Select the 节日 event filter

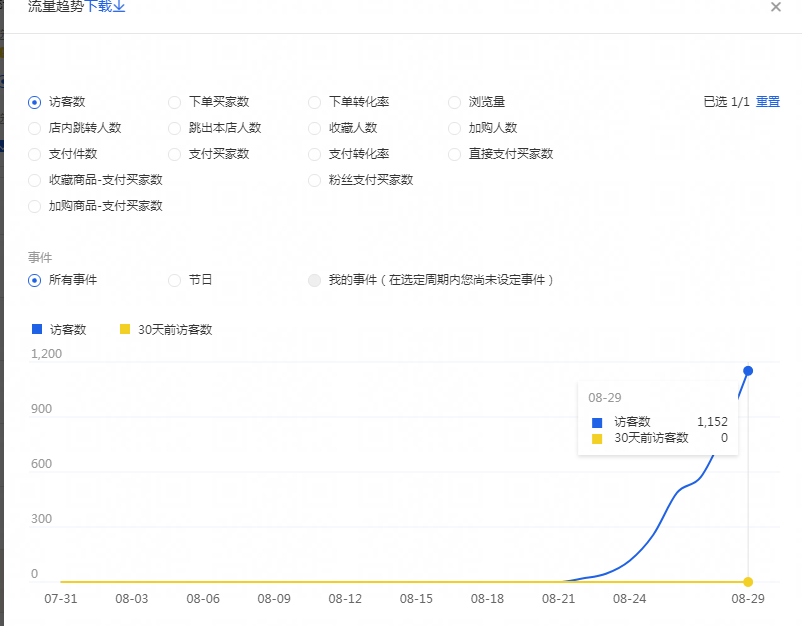pos(175,280)
